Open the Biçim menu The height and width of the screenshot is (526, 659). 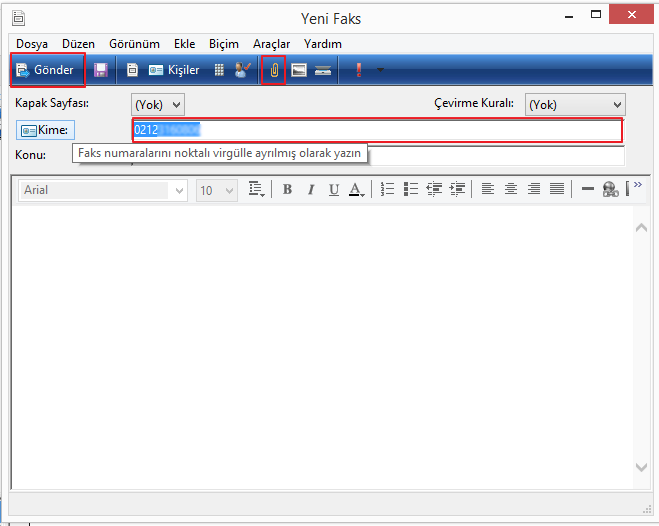tap(224, 44)
